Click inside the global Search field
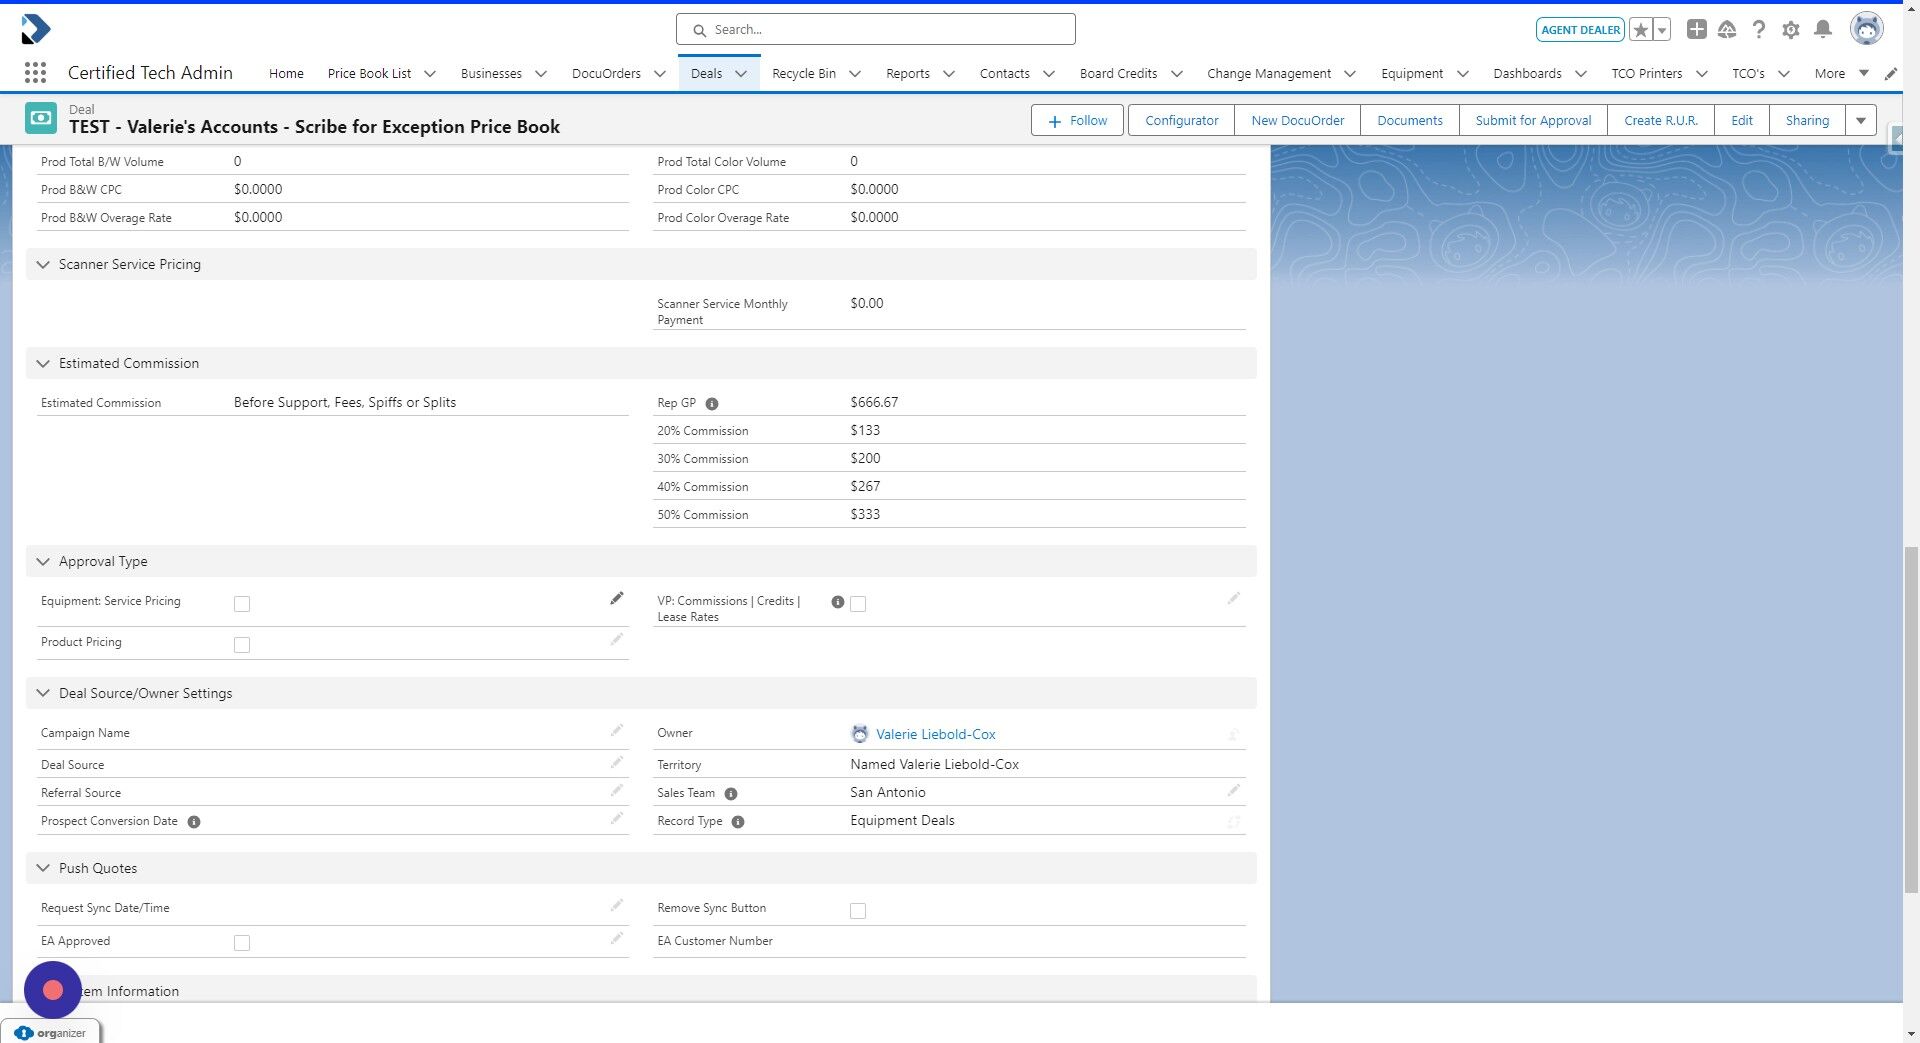This screenshot has width=1920, height=1043. 876,29
